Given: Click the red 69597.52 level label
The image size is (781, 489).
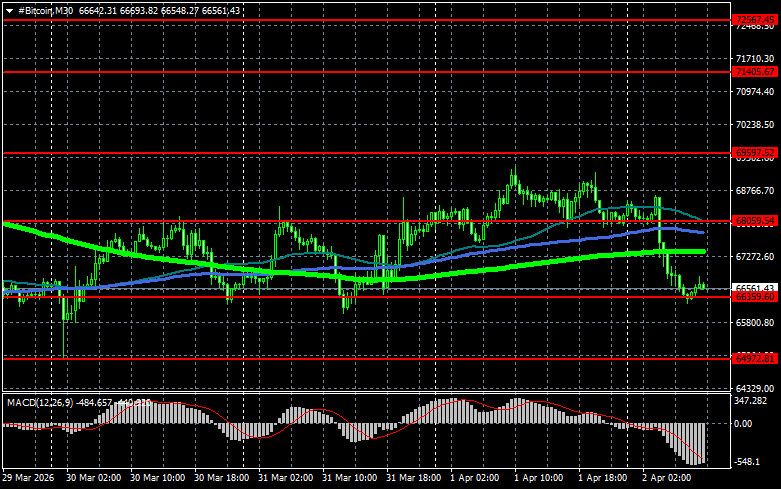Looking at the screenshot, I should [x=755, y=152].
